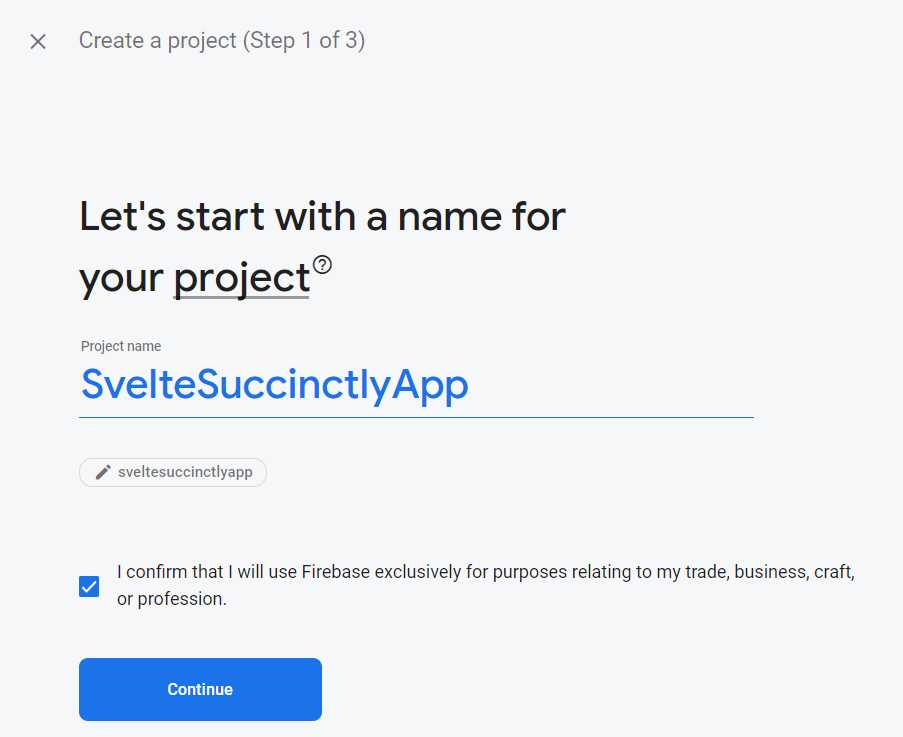Click the blue Continue button
Image resolution: width=903 pixels, height=737 pixels.
click(x=199, y=688)
